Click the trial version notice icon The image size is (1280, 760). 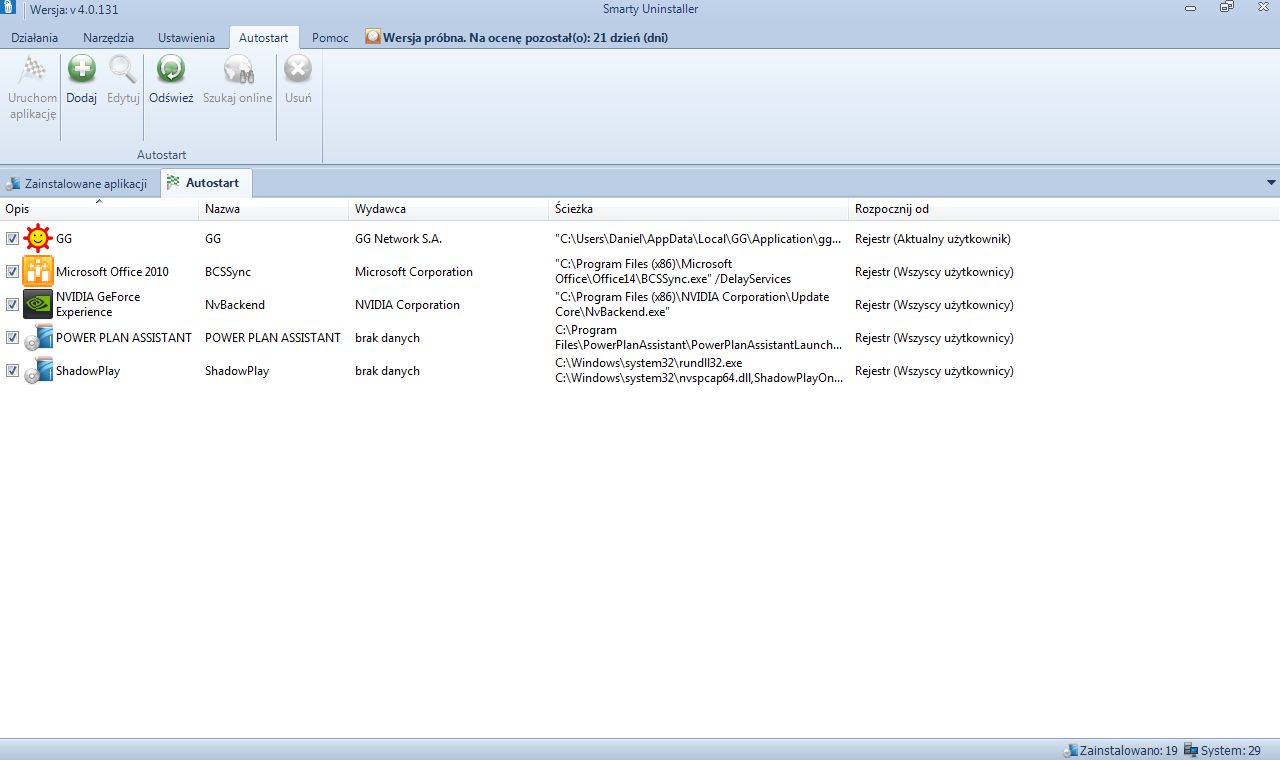coord(373,38)
